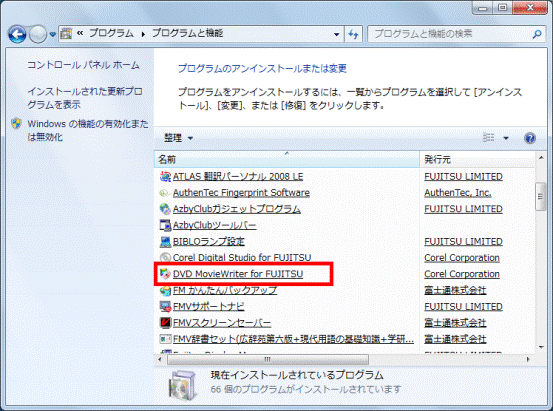Click the installed programs icon in details pane
553x411 pixels.
(x=182, y=386)
